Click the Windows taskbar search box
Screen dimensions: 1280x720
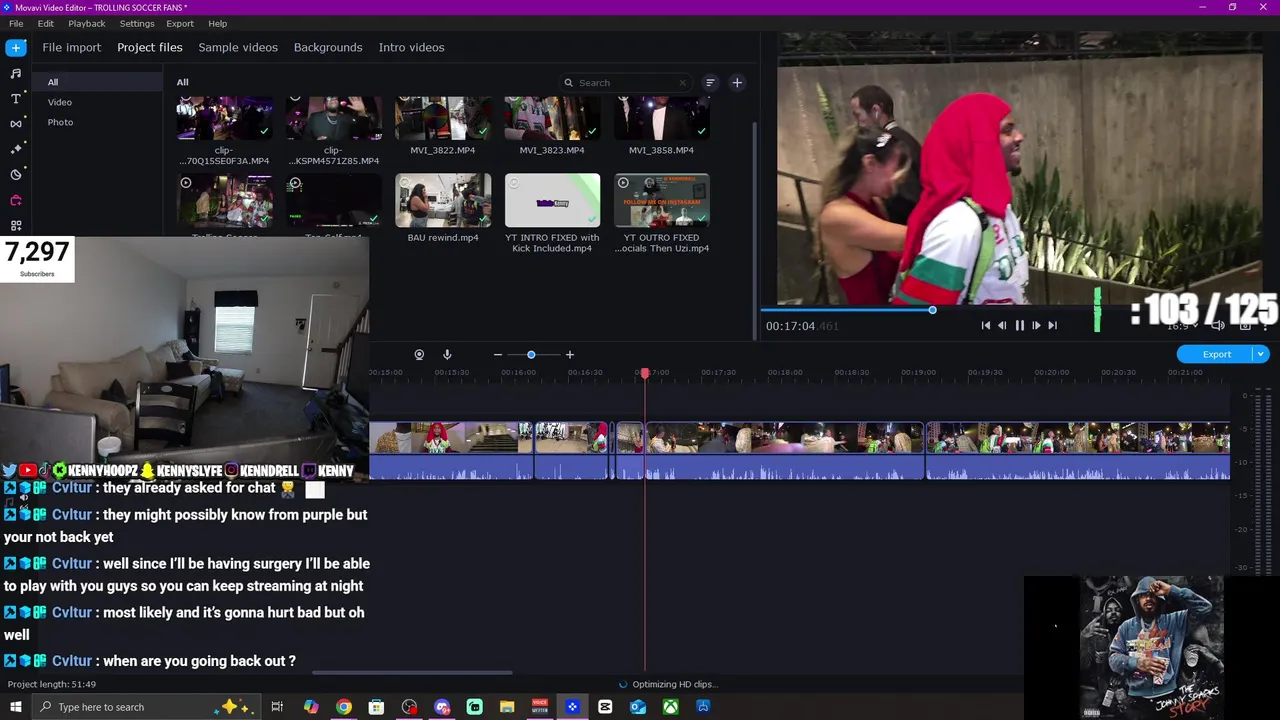[x=146, y=707]
